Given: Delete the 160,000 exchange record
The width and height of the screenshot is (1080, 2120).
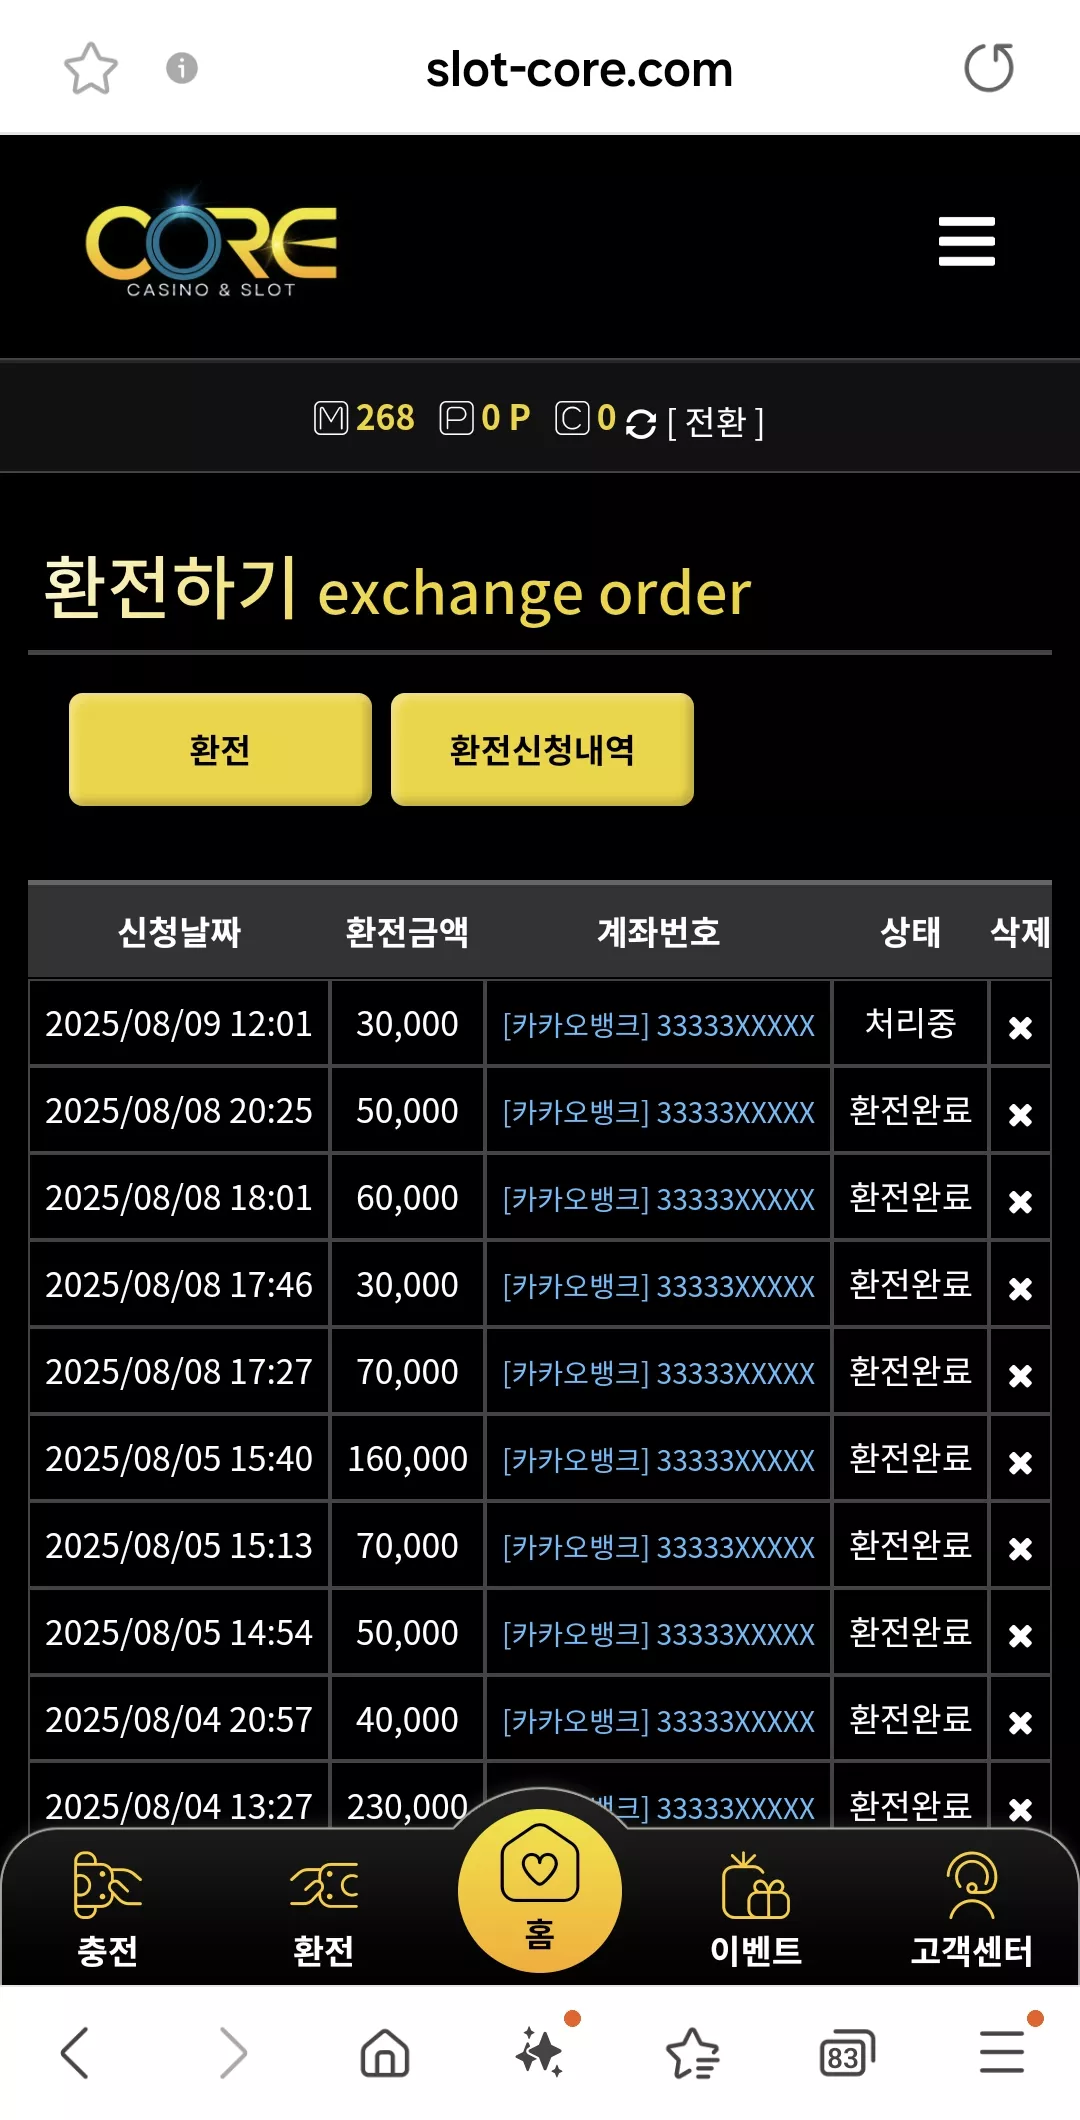Looking at the screenshot, I should (x=1020, y=1462).
